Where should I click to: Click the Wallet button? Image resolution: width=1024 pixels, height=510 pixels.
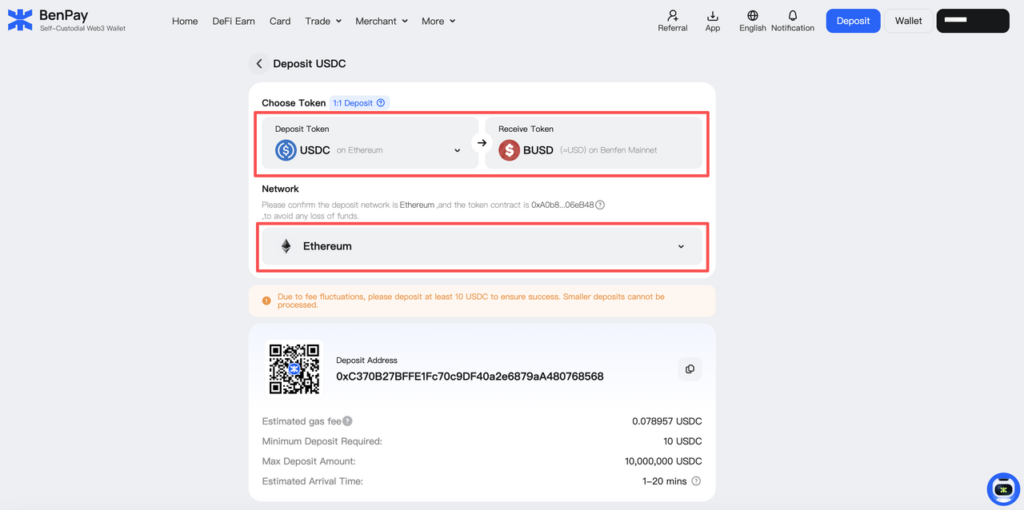point(908,21)
